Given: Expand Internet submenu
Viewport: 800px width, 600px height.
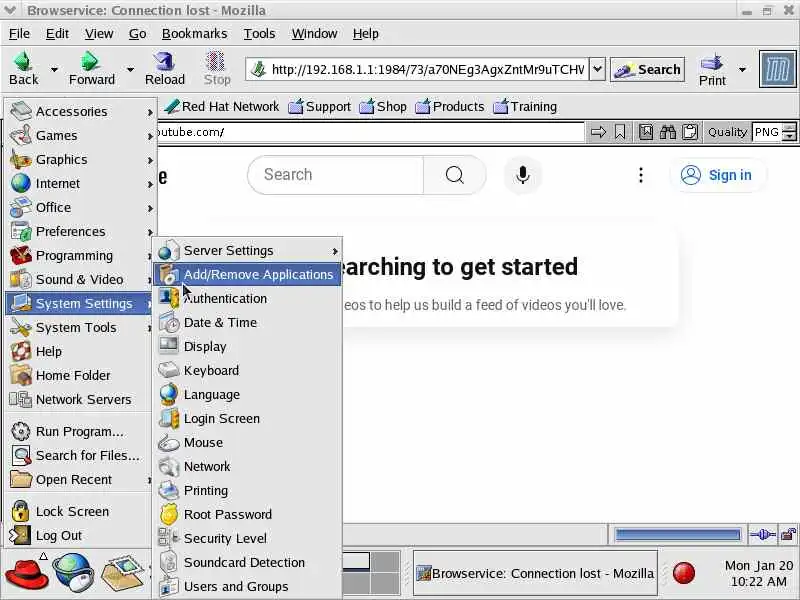Looking at the screenshot, I should (x=81, y=183).
